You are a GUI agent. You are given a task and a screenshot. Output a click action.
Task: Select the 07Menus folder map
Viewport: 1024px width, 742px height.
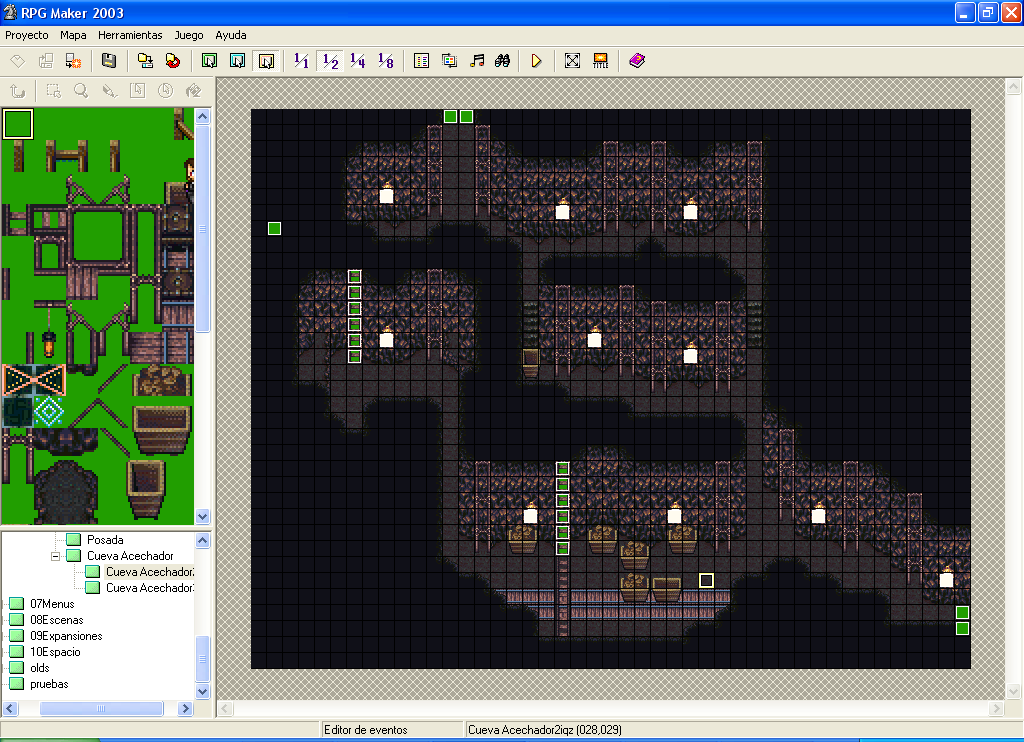tap(52, 604)
